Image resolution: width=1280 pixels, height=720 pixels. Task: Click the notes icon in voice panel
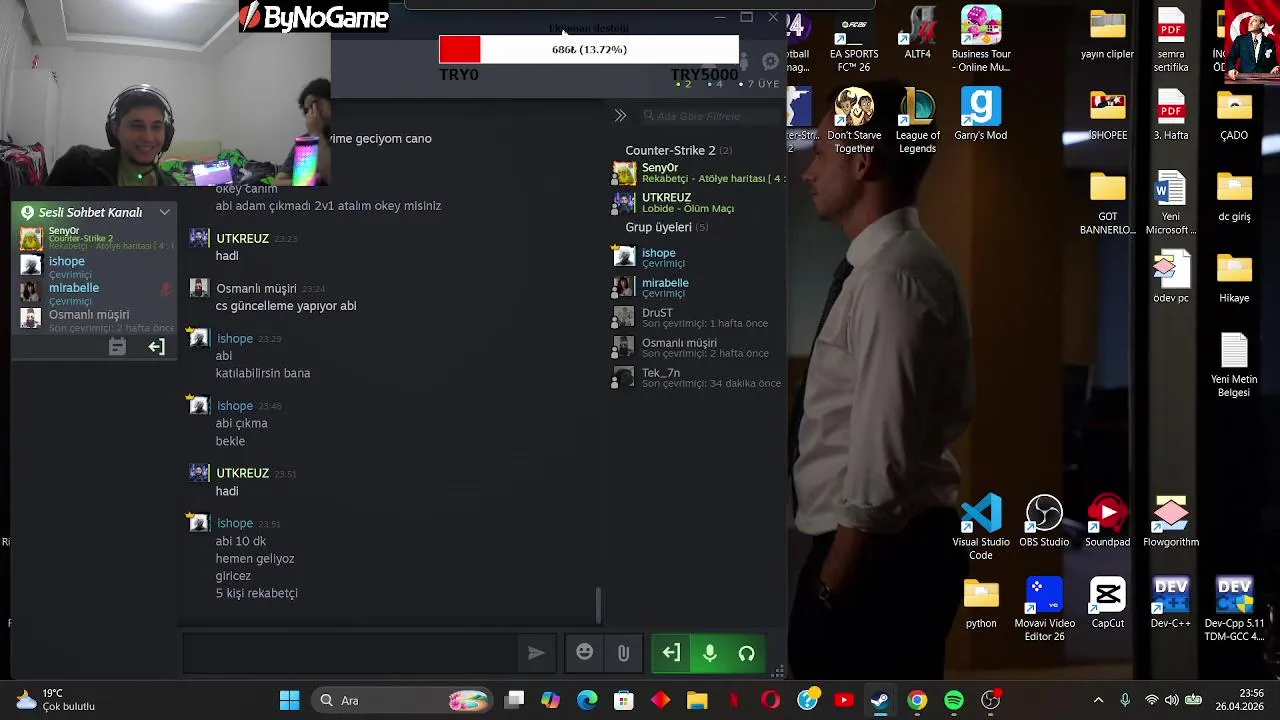[x=117, y=347]
